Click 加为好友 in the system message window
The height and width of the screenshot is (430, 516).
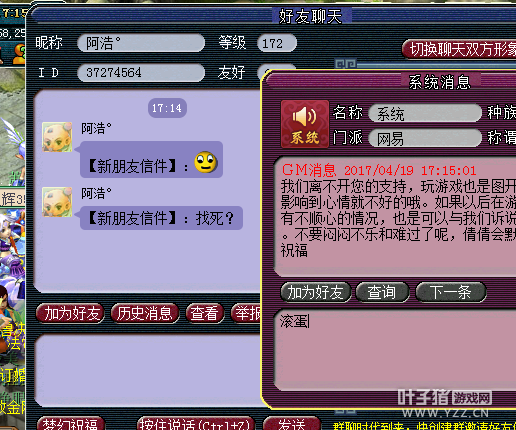pos(315,292)
